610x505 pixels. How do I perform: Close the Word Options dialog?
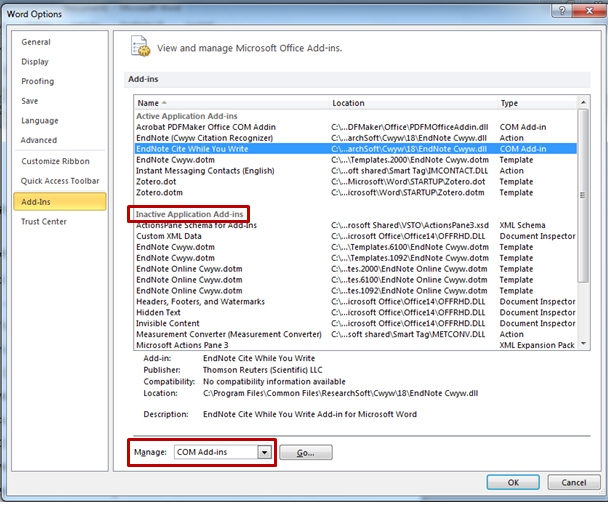pyautogui.click(x=589, y=11)
